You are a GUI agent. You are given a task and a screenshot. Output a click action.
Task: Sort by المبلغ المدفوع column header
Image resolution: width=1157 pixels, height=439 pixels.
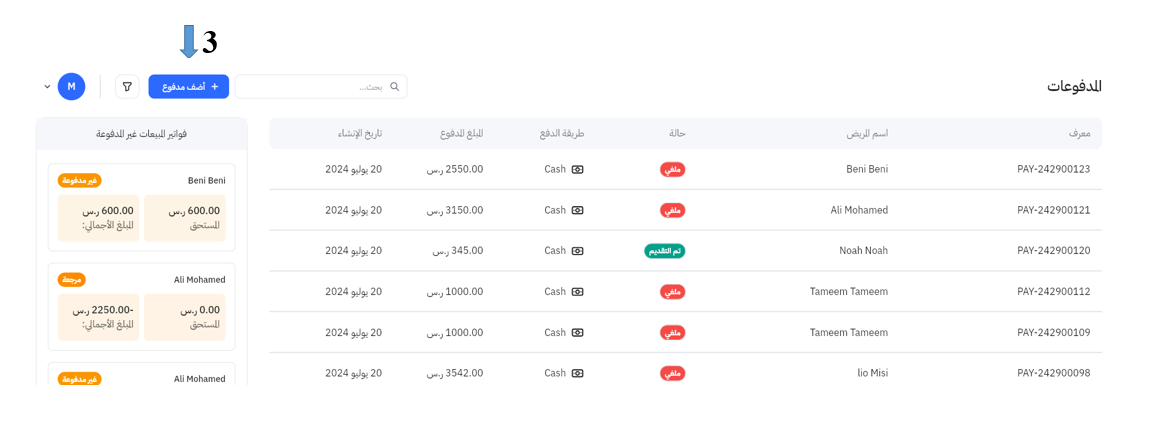pyautogui.click(x=461, y=134)
